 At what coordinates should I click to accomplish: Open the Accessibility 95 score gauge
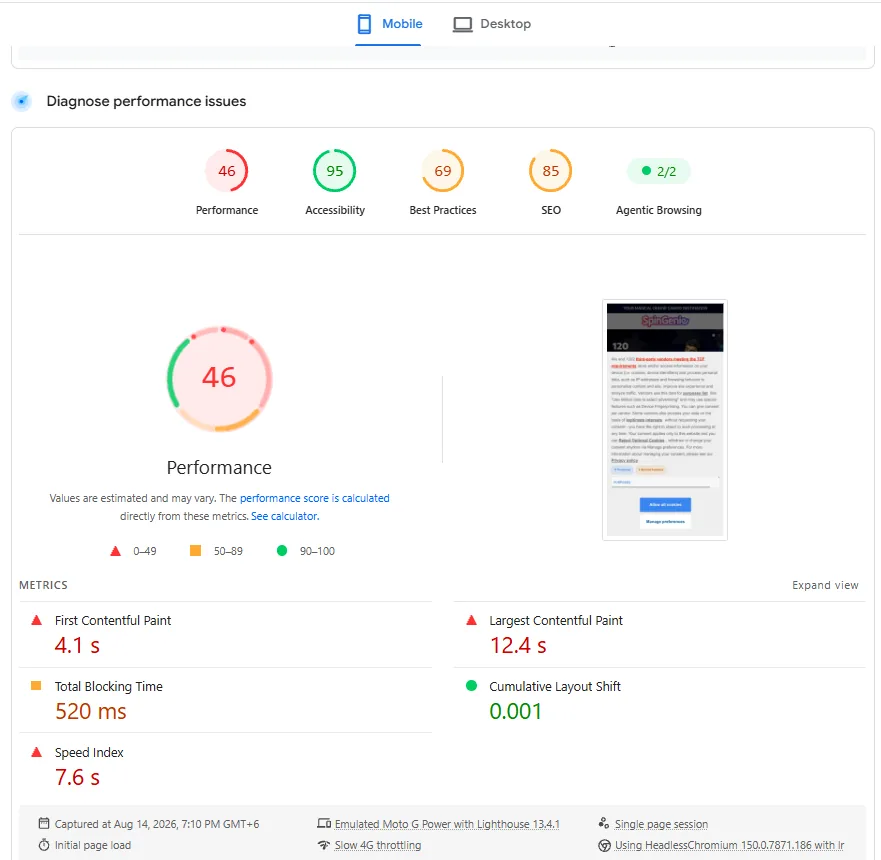(x=334, y=170)
